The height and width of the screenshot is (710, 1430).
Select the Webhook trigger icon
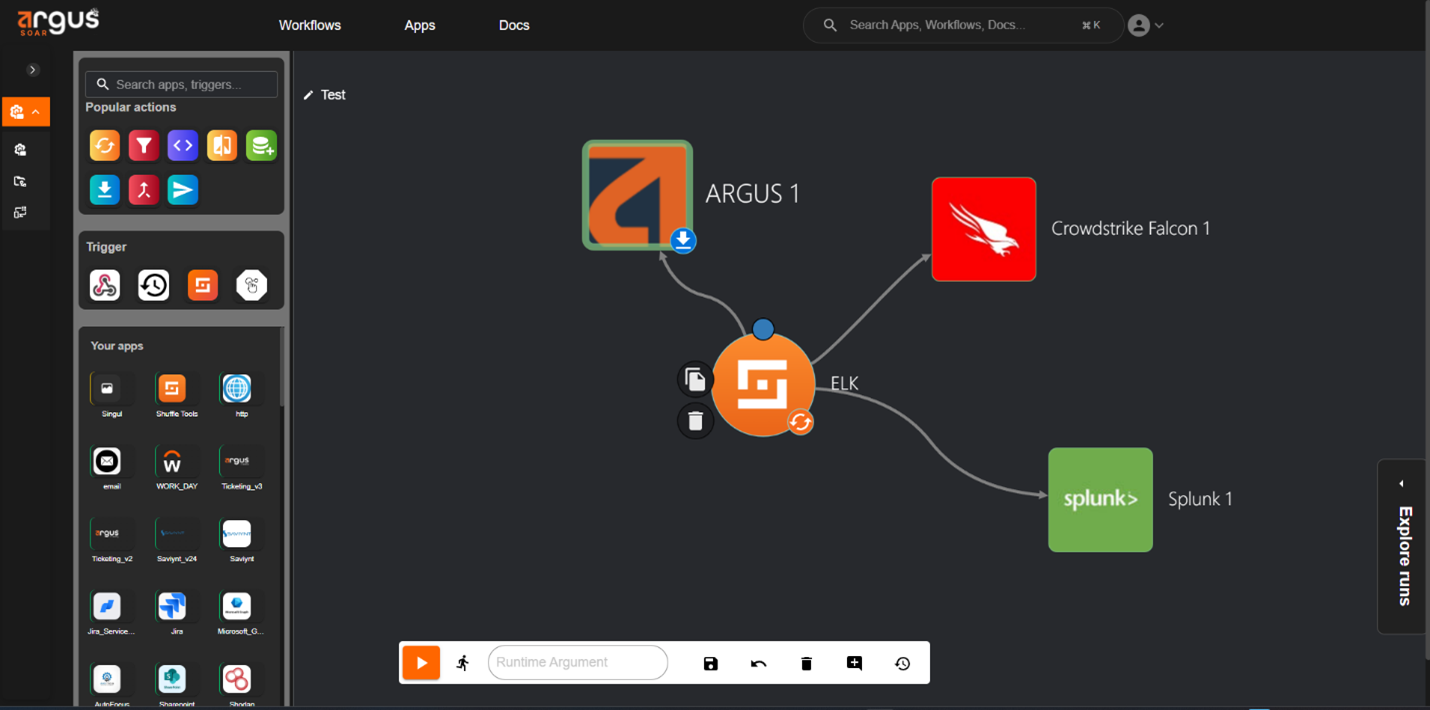point(105,286)
